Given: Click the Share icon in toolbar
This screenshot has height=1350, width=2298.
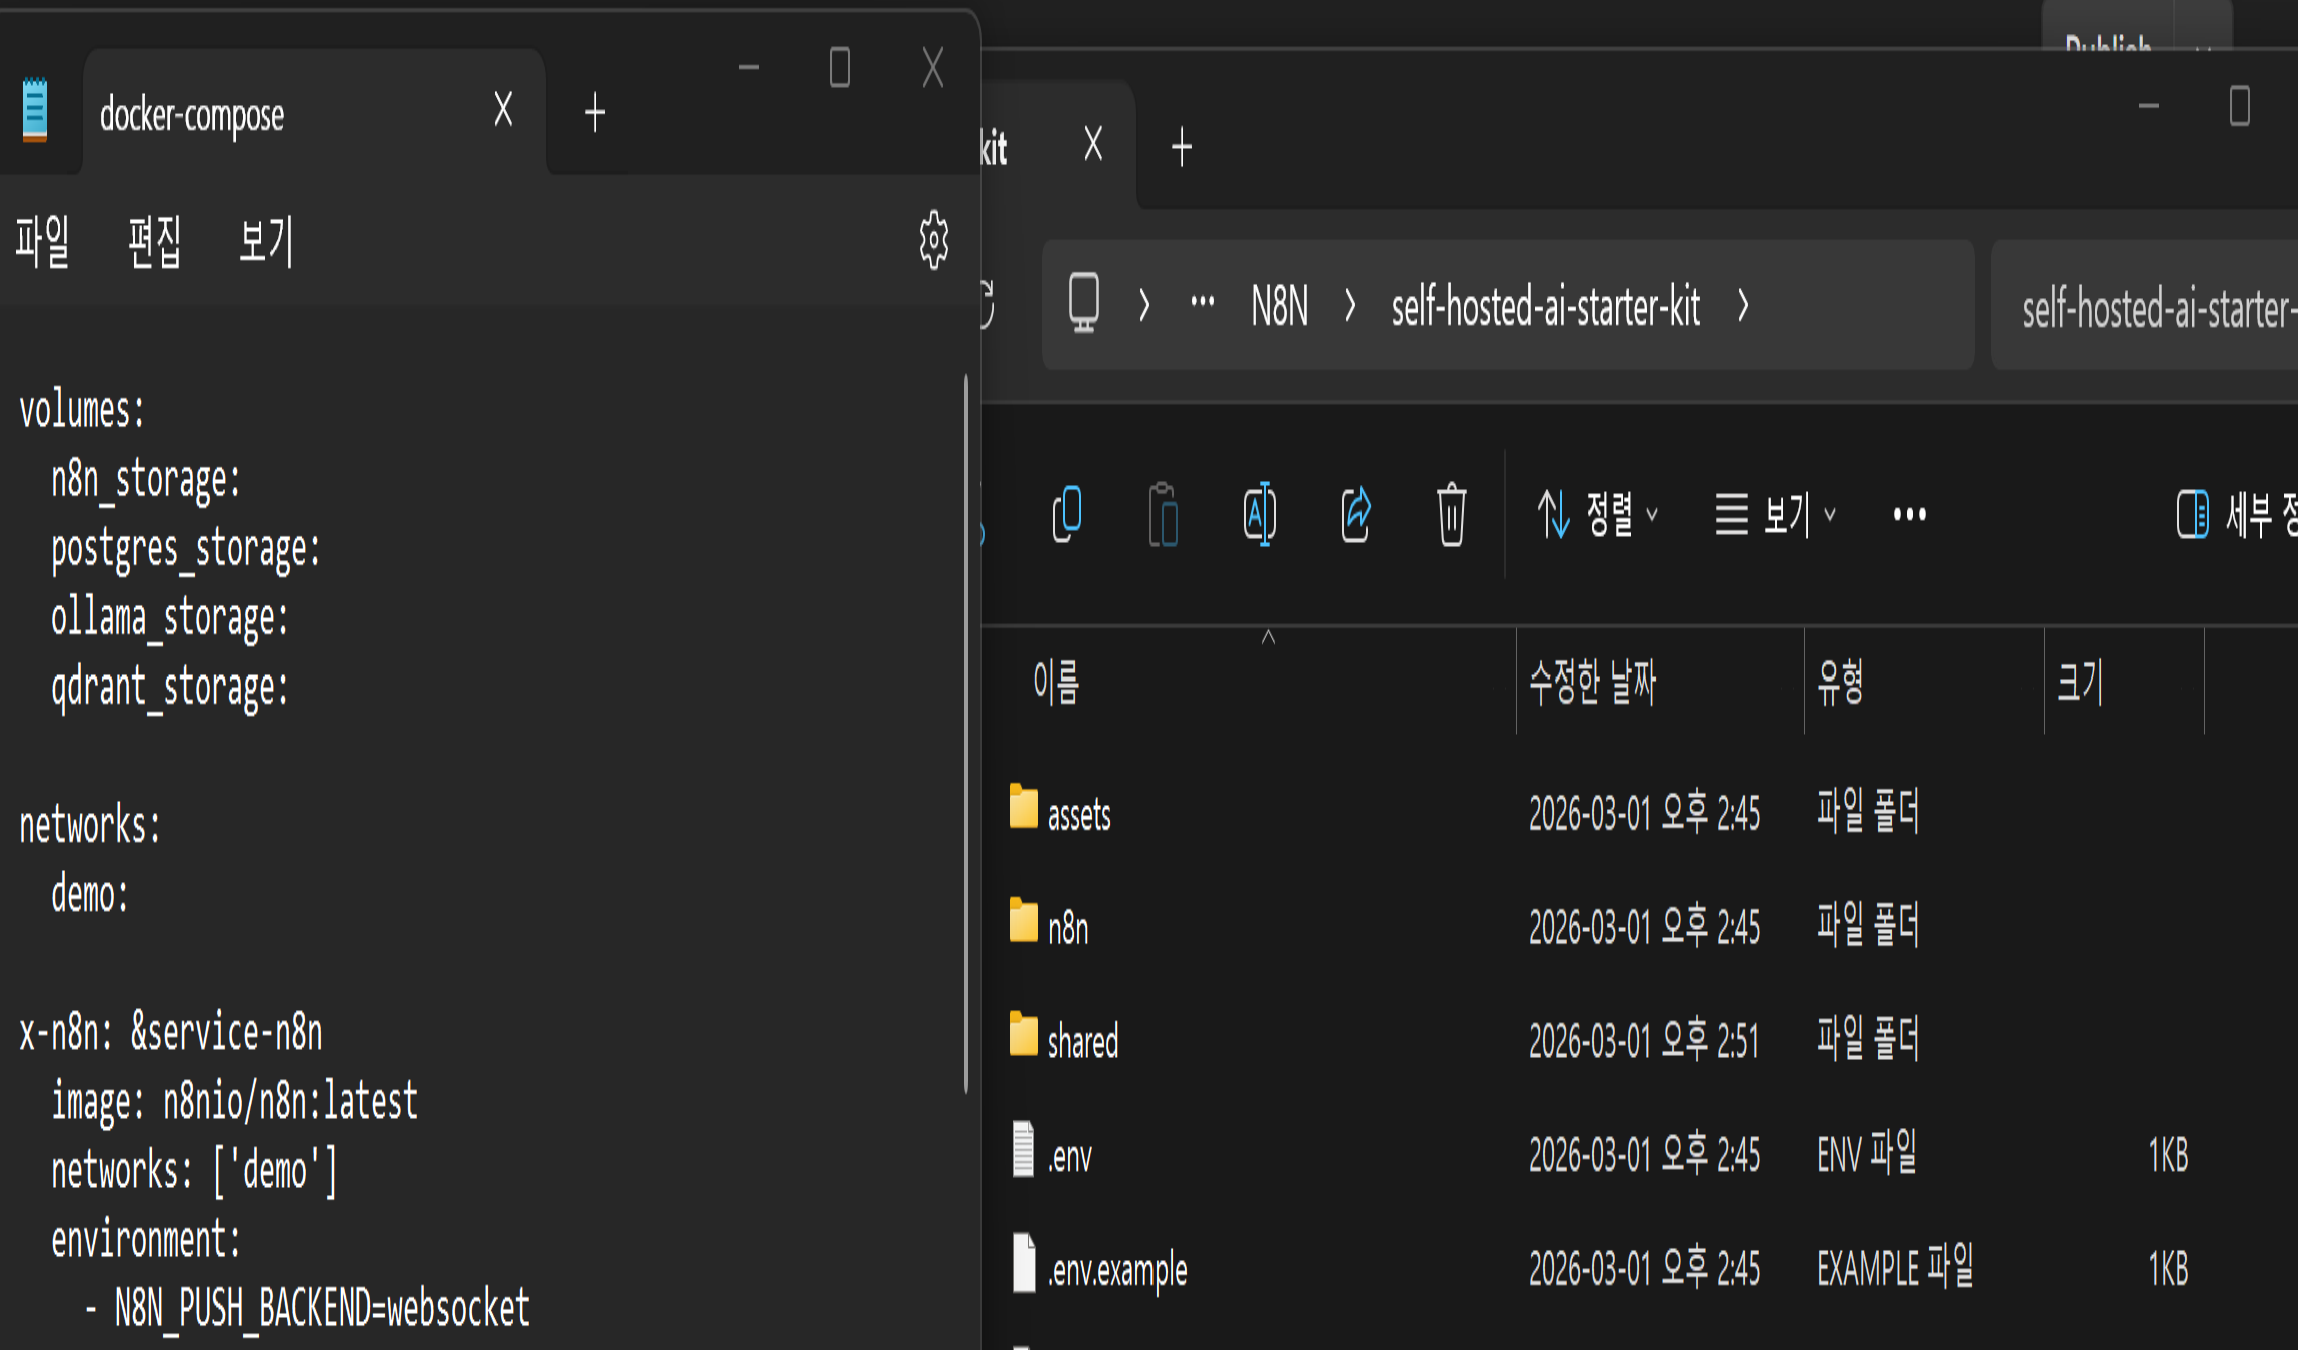Looking at the screenshot, I should (1355, 514).
